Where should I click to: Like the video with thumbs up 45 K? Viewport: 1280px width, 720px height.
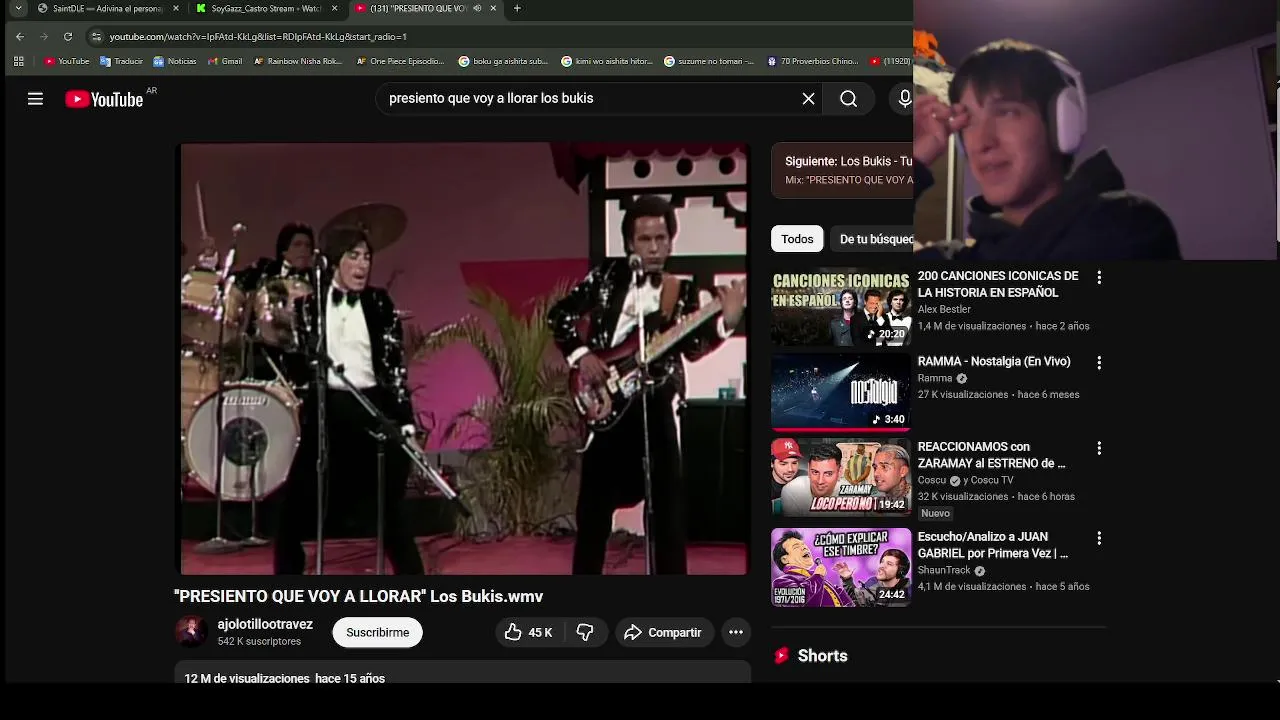[x=529, y=632]
